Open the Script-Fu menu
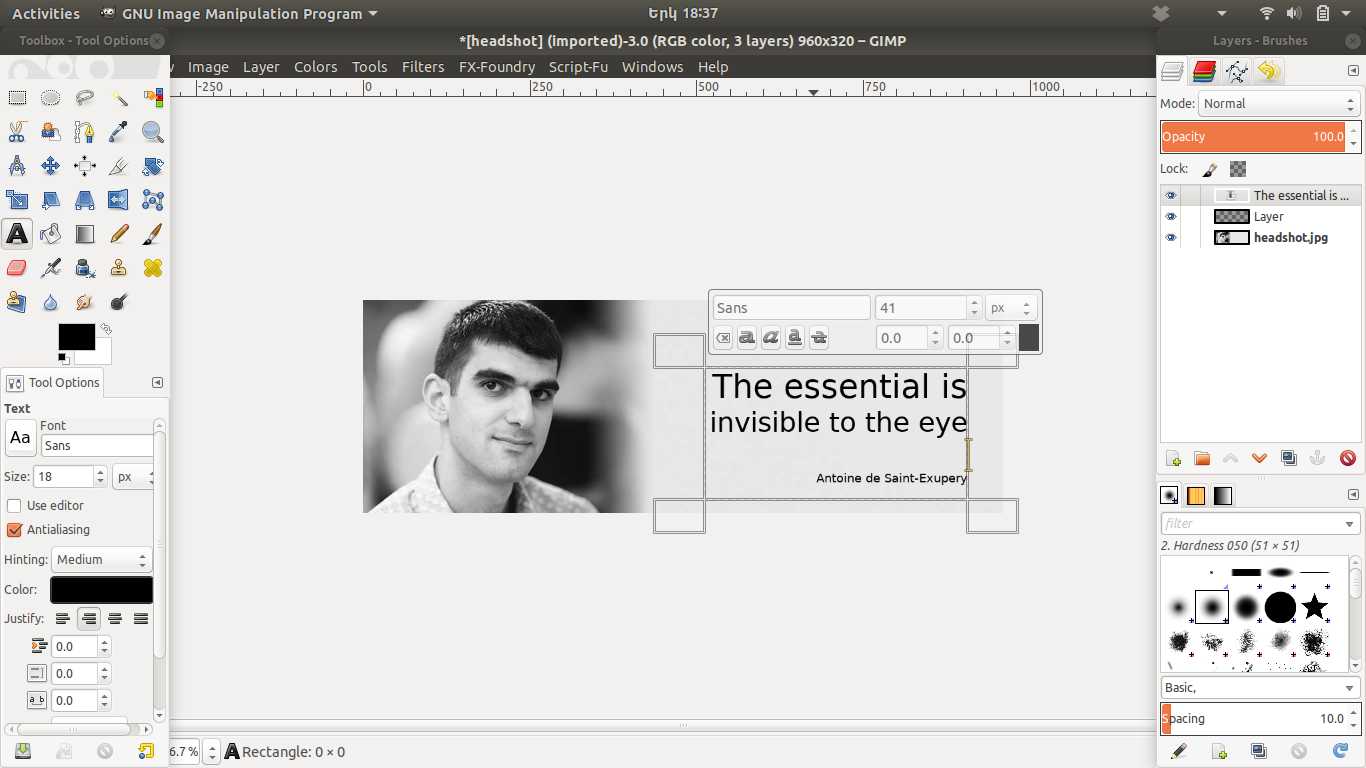1366x768 pixels. click(x=578, y=67)
